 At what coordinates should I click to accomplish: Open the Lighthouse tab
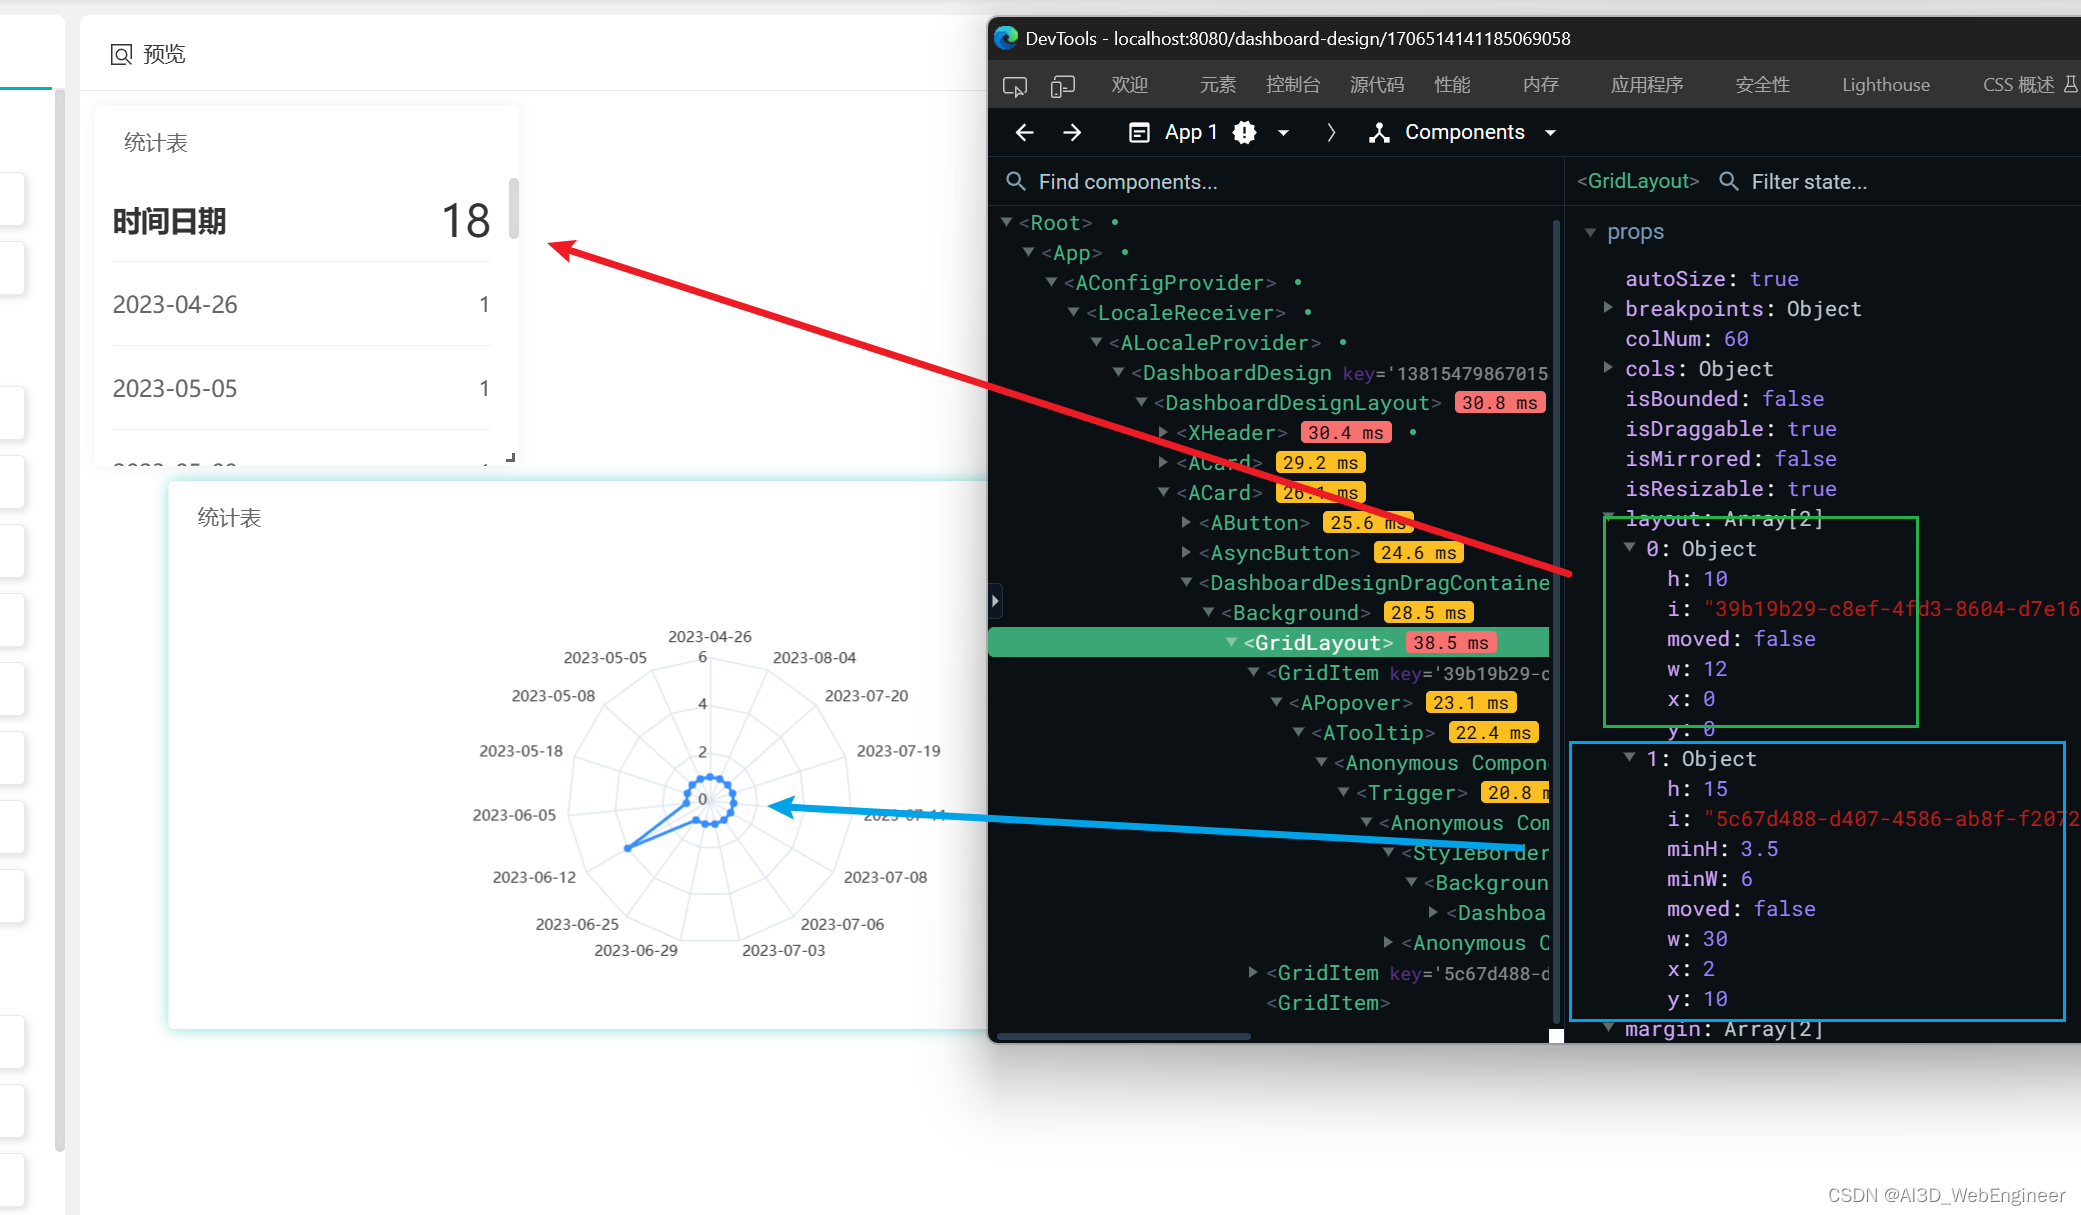coord(1885,85)
